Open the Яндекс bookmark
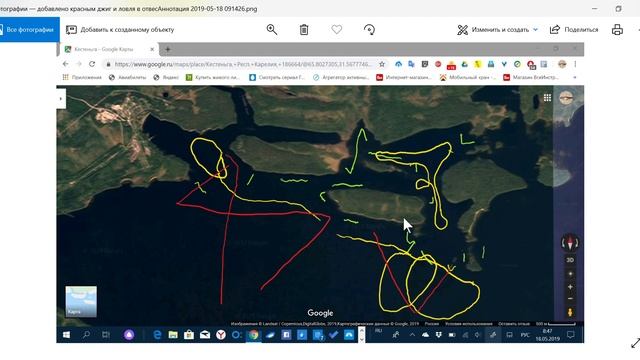 click(x=166, y=77)
